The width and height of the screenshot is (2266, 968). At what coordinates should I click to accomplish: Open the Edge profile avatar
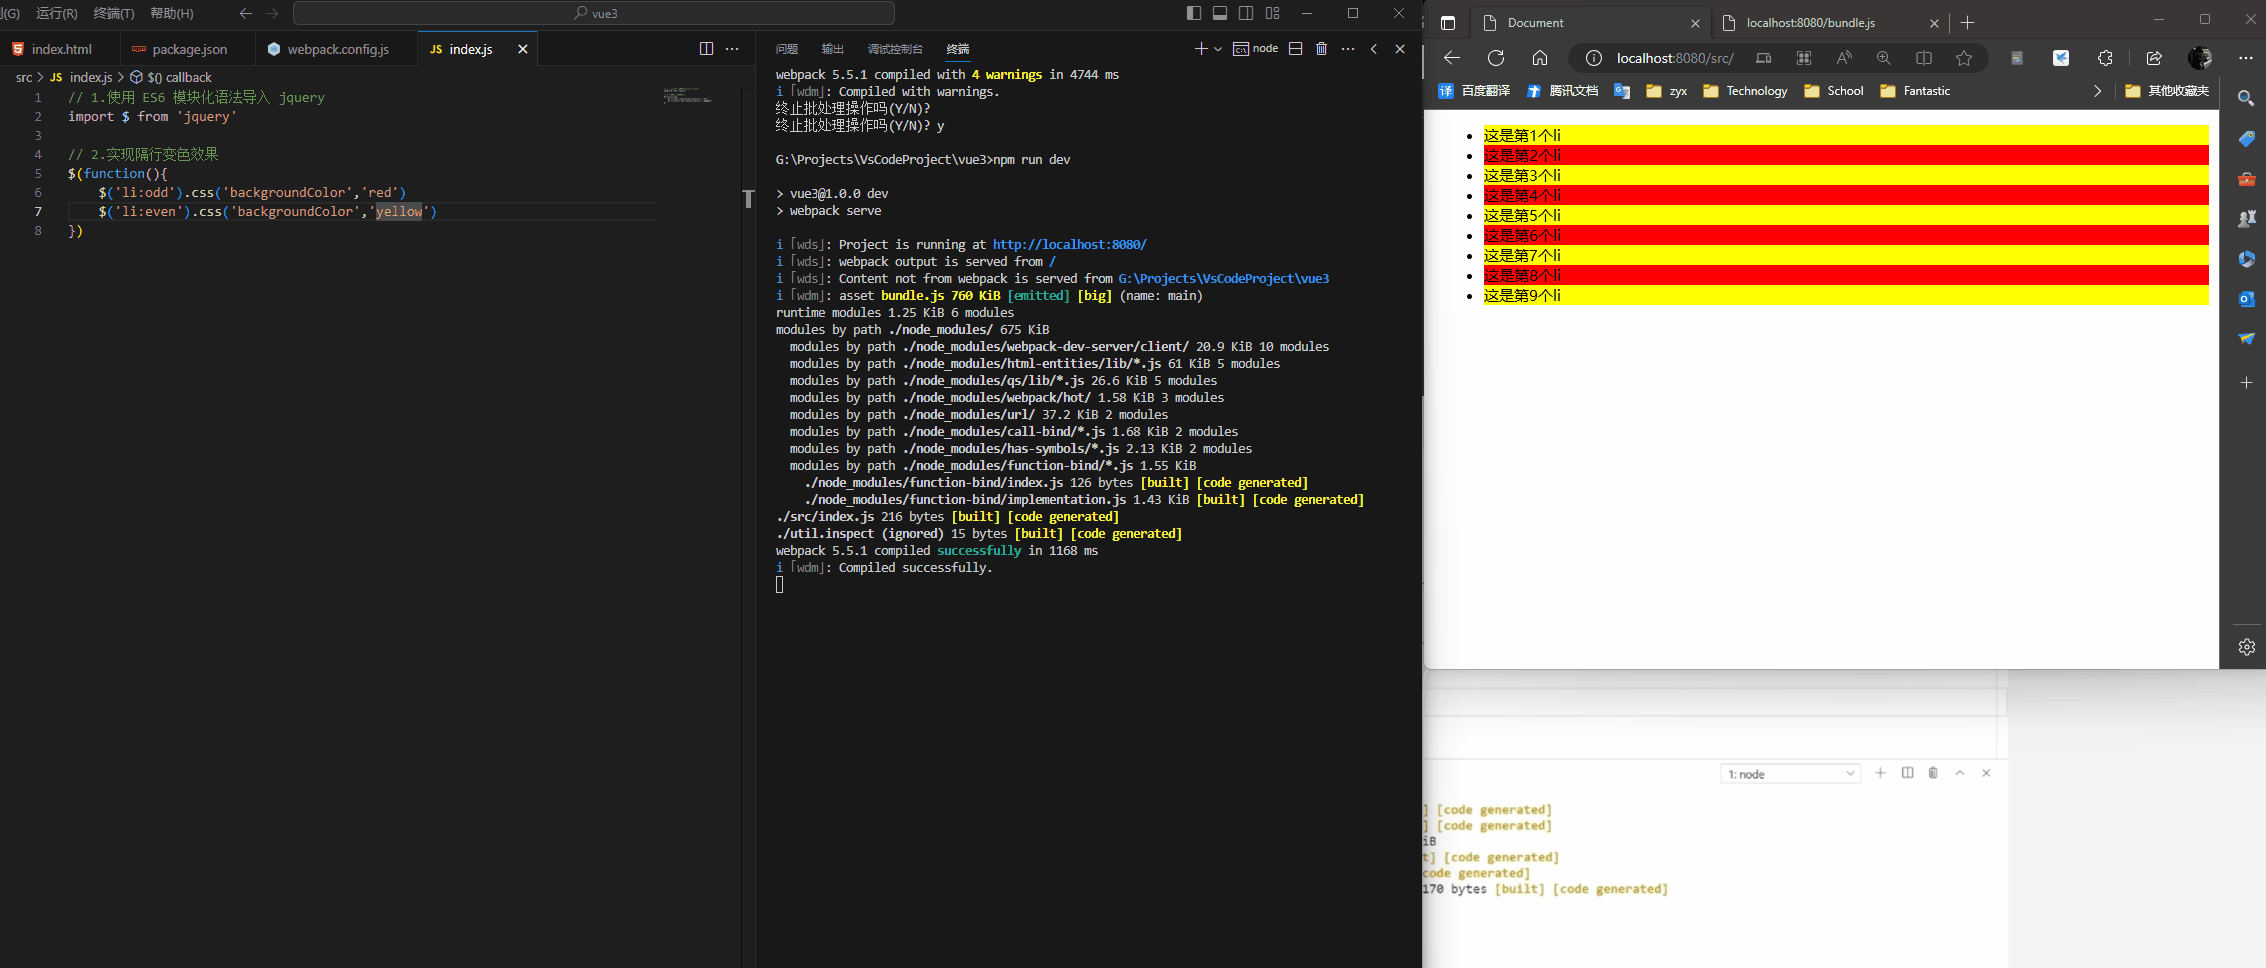tap(2200, 58)
